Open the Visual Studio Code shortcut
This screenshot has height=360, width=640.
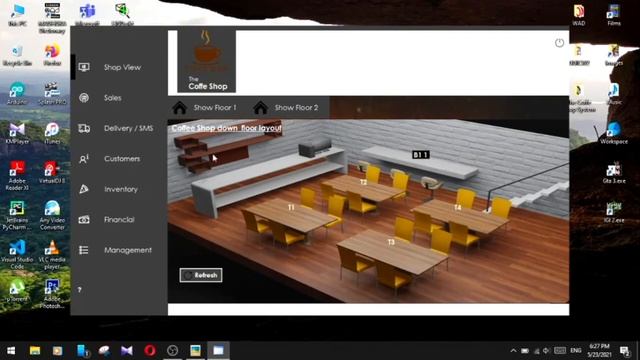coord(17,255)
